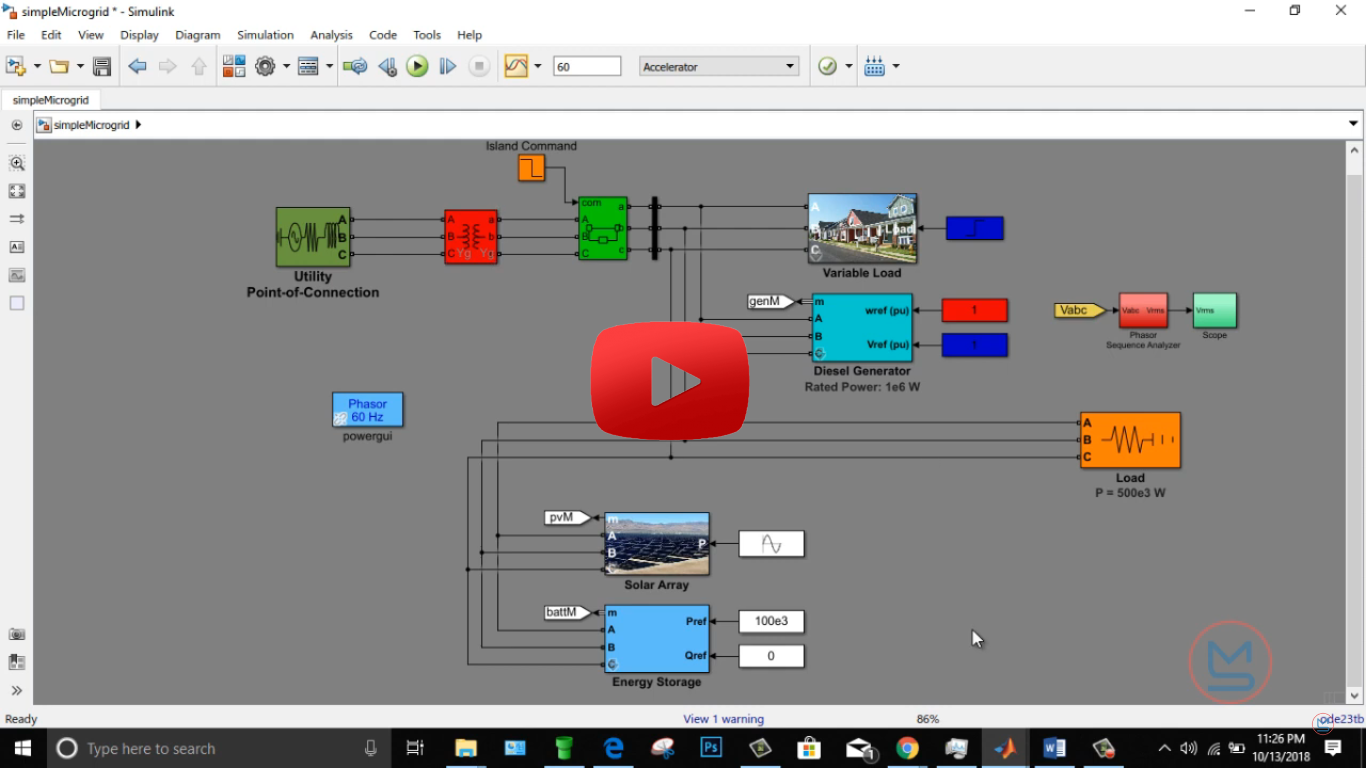Open the Library Browser icon

[234, 66]
